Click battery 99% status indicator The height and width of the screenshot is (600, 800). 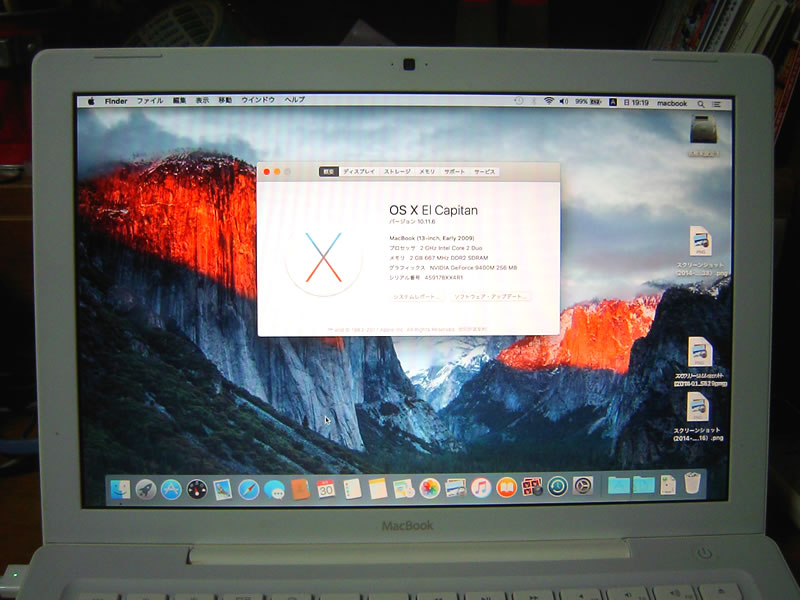pyautogui.click(x=588, y=102)
